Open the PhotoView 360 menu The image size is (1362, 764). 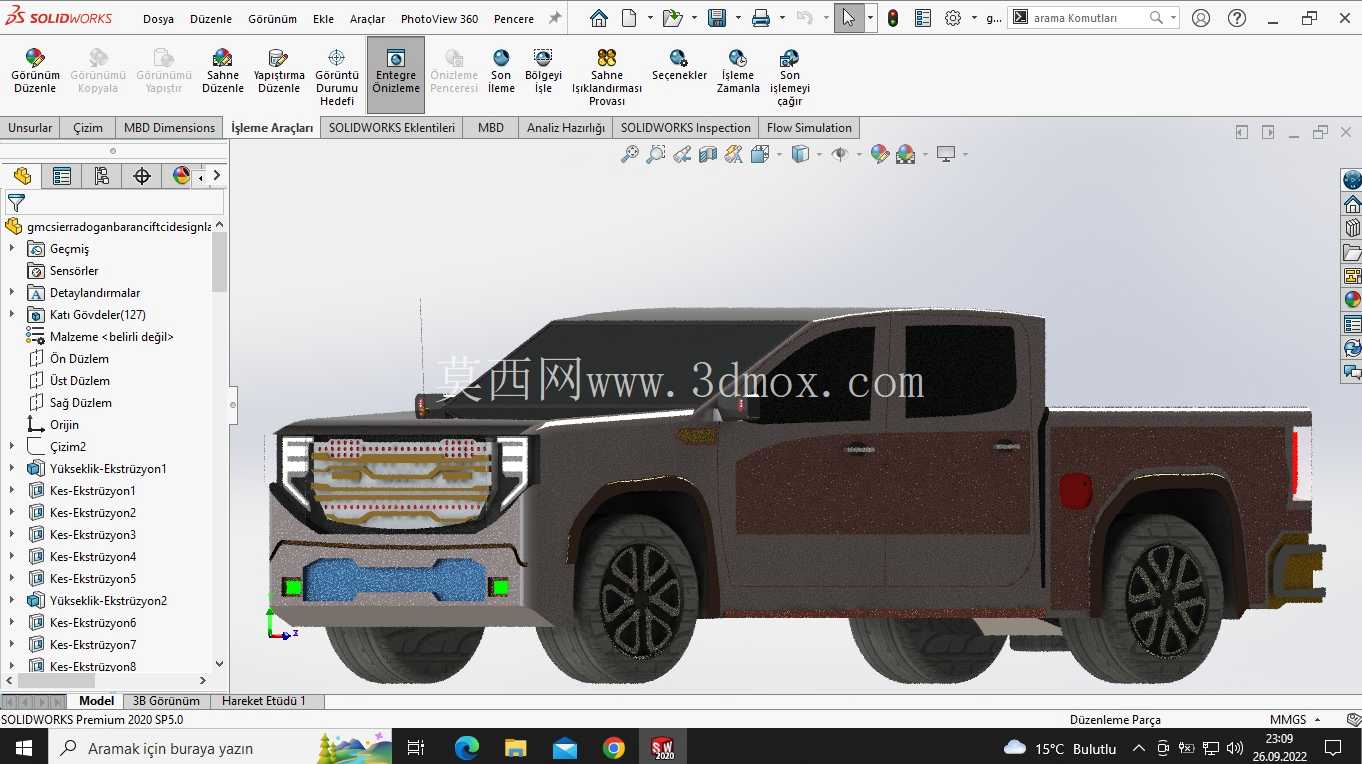pyautogui.click(x=439, y=19)
